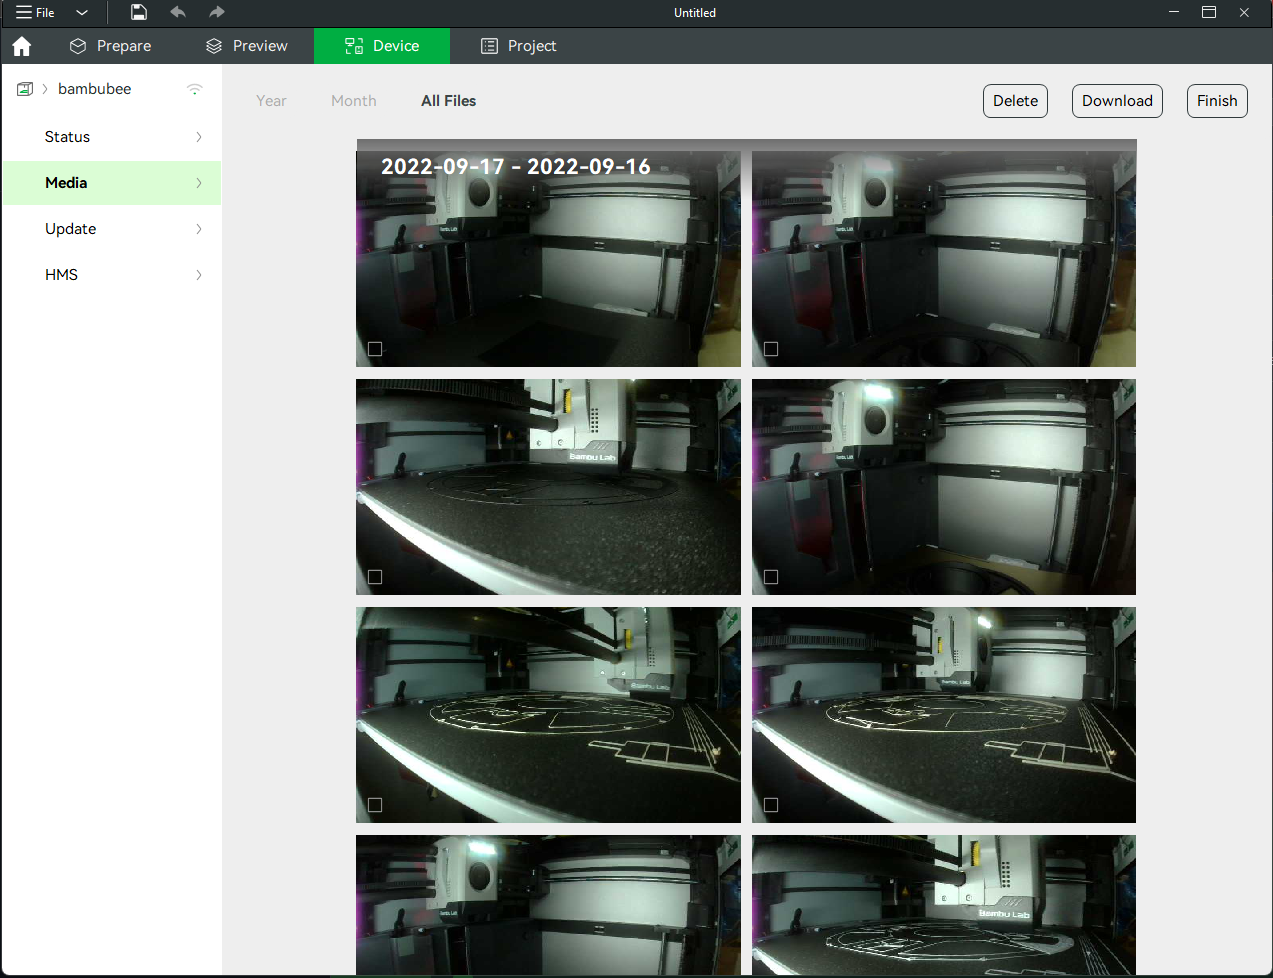Tick checkbox on top-right camera thumbnail
Viewport: 1273px width, 978px height.
point(771,349)
